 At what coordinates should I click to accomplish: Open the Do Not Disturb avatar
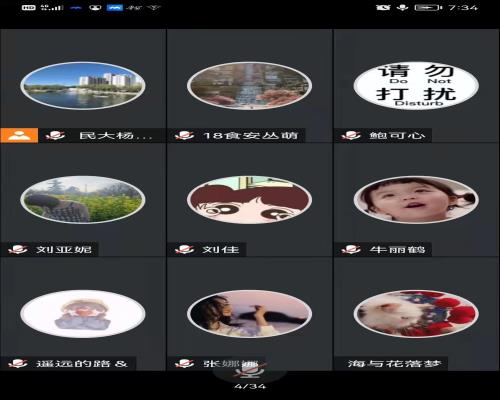click(x=416, y=86)
